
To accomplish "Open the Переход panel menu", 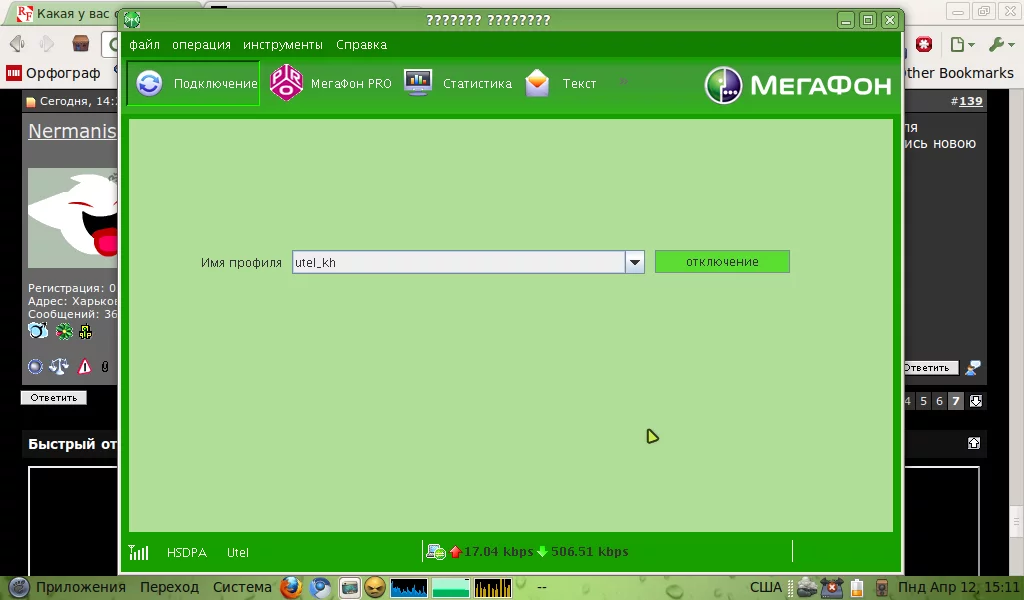I will coord(169,587).
